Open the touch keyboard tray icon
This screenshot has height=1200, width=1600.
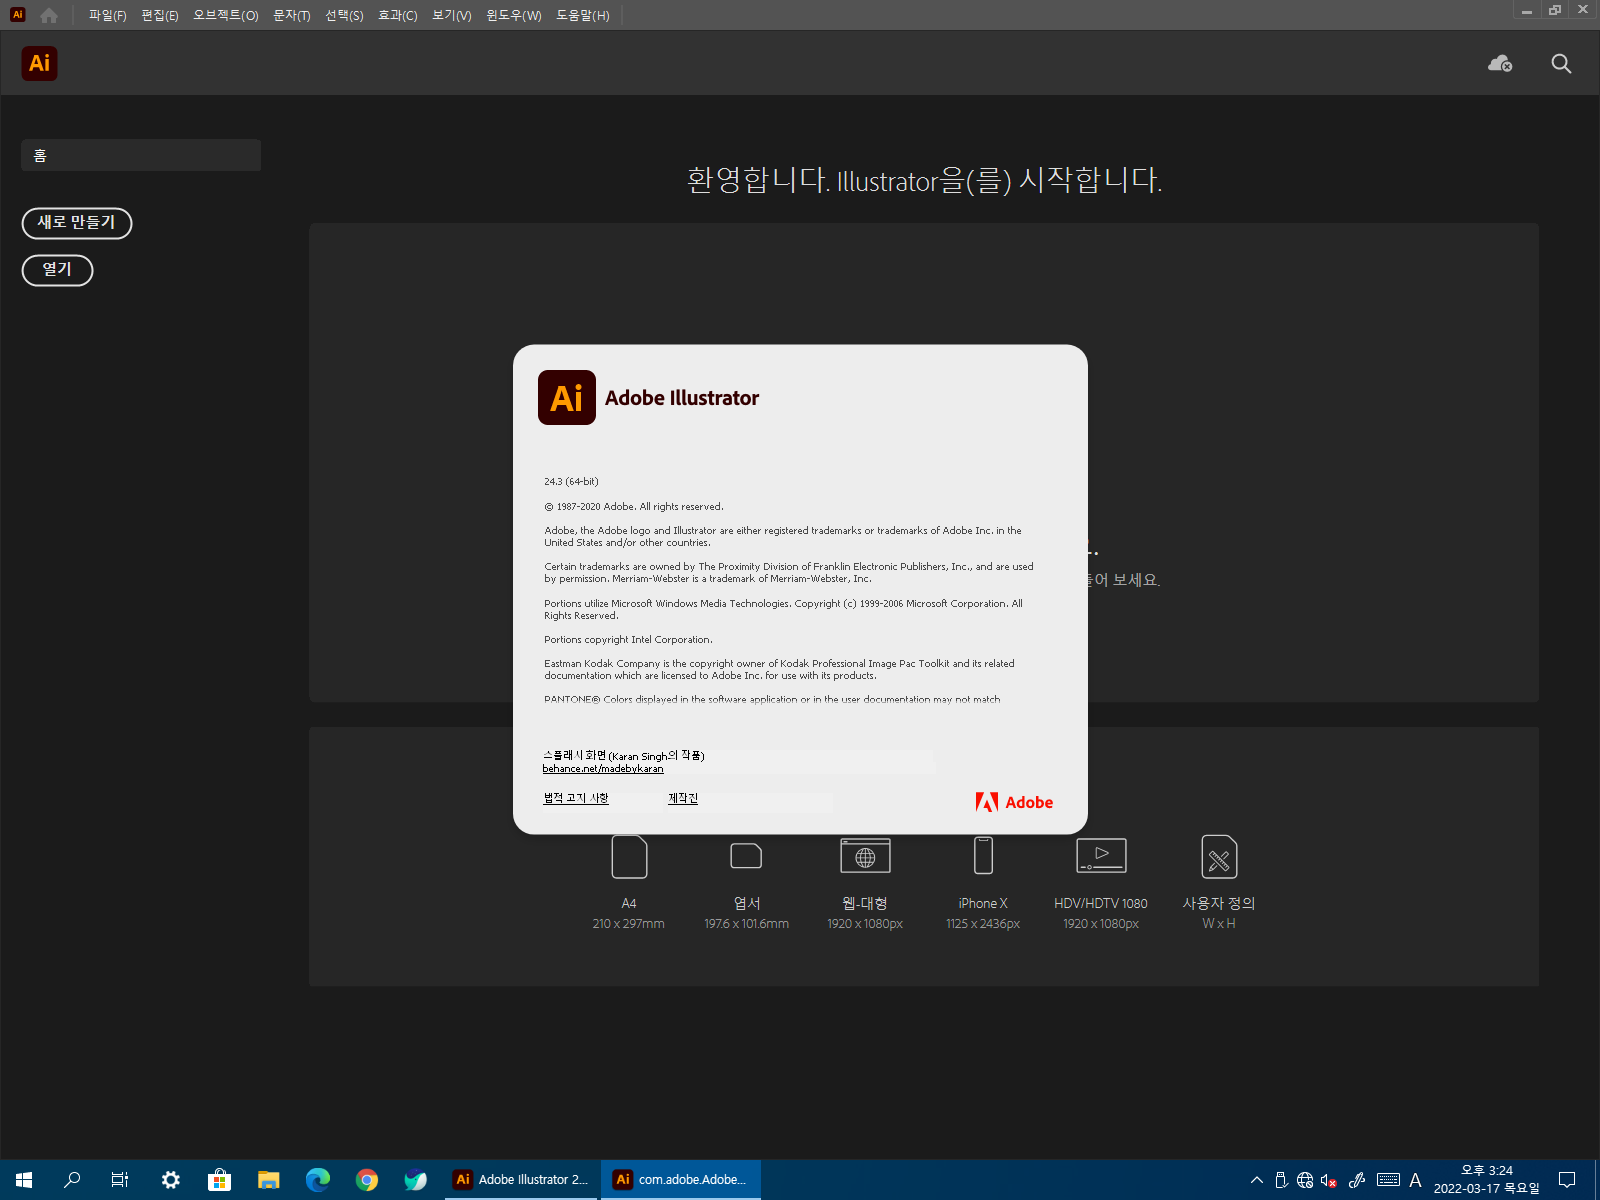(x=1388, y=1180)
